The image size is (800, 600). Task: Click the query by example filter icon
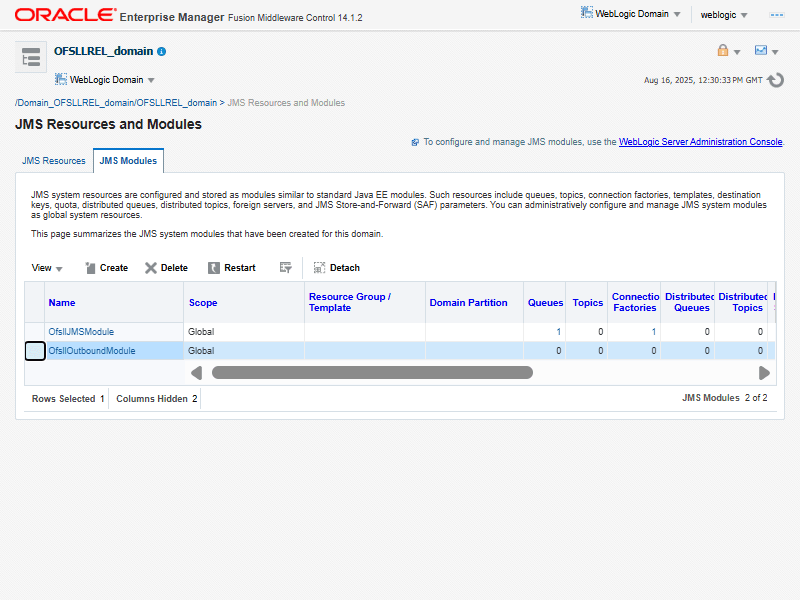tap(285, 267)
